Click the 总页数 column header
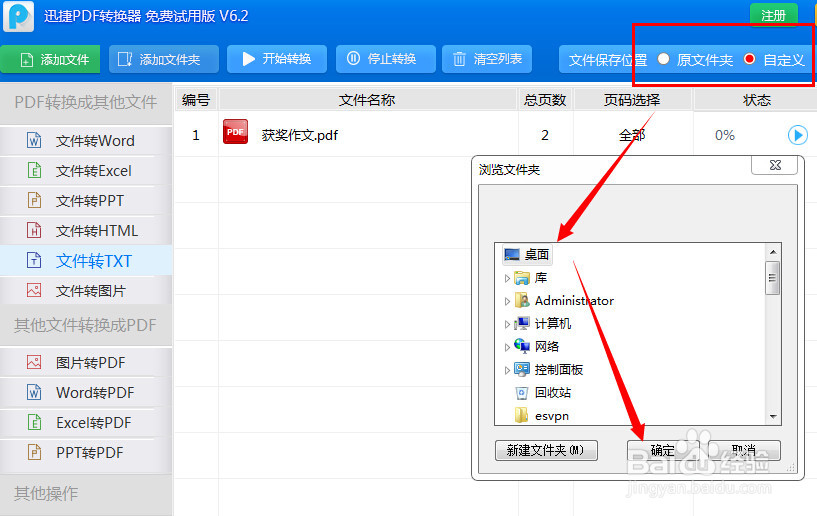The width and height of the screenshot is (817, 516). click(x=545, y=100)
